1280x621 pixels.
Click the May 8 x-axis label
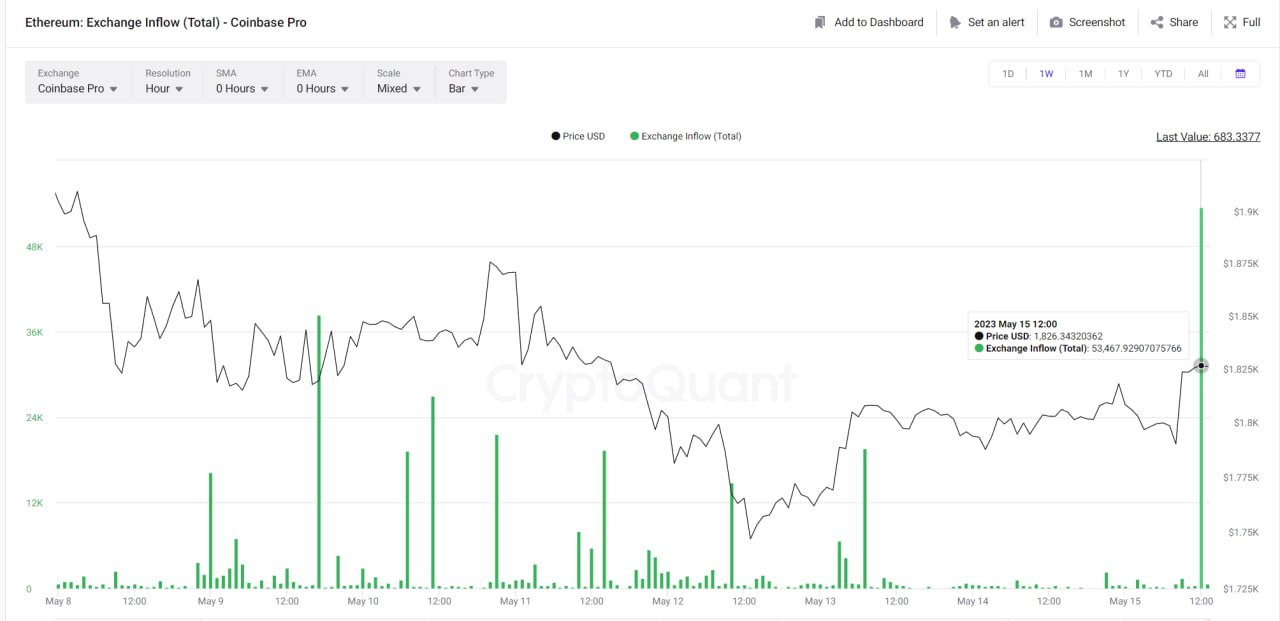click(59, 601)
